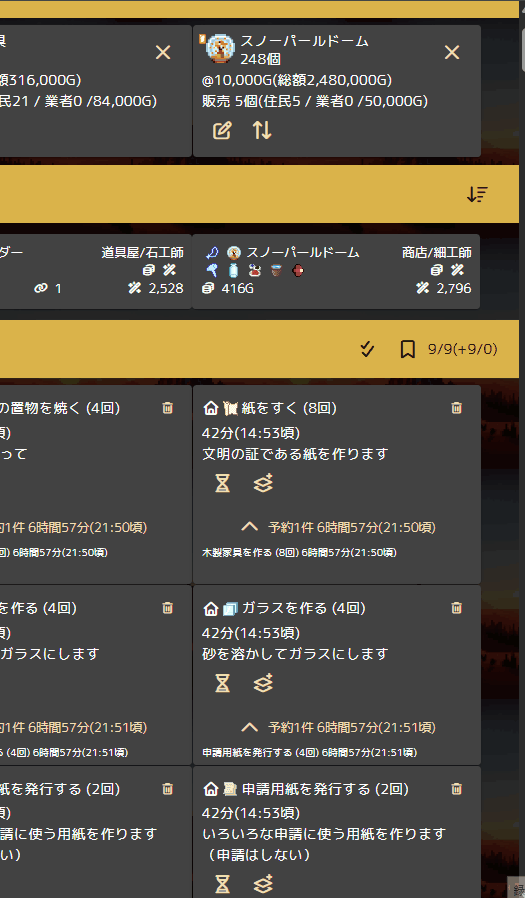Viewport: 525px width, 898px height.
Task: Close the スノーパールドーム 248個 listing card
Action: [x=452, y=53]
